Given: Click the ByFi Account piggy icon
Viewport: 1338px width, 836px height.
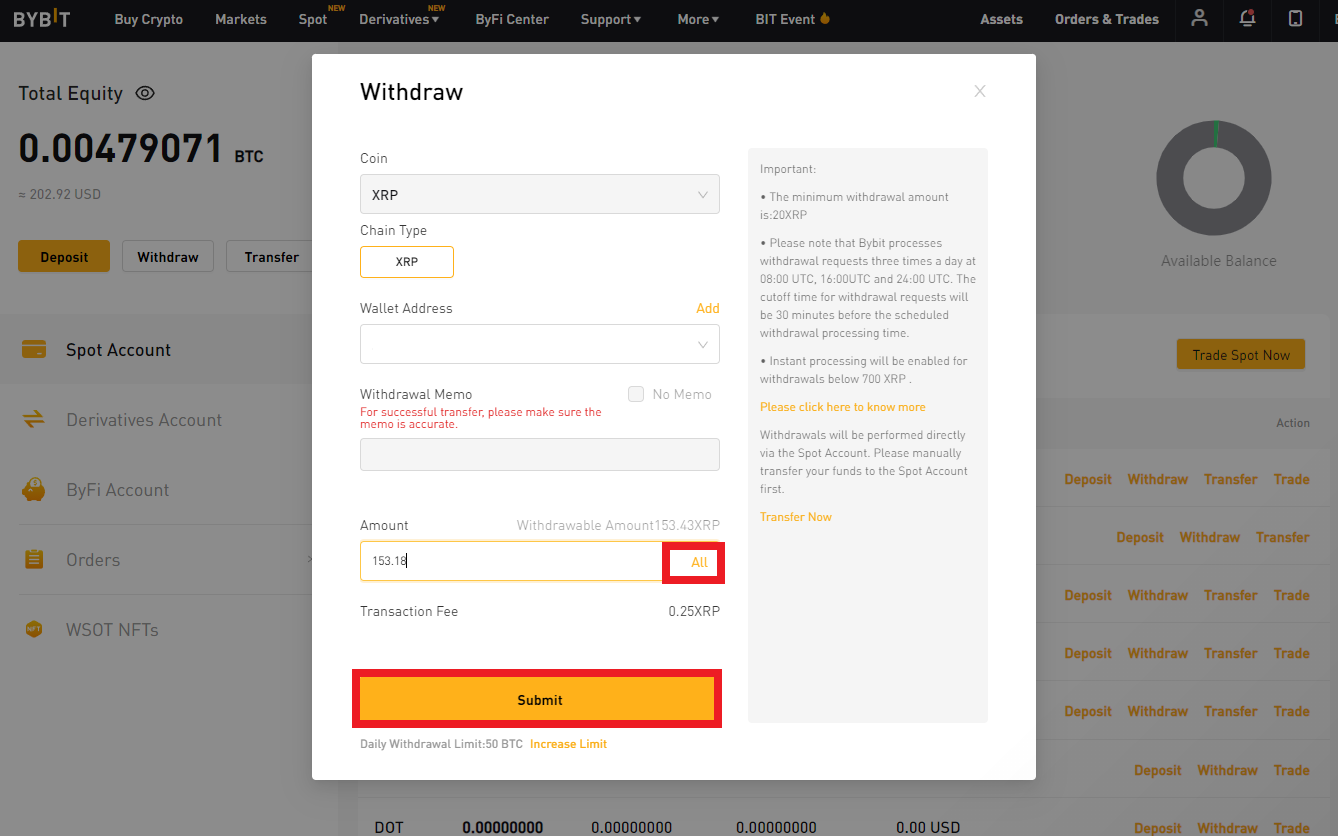Looking at the screenshot, I should 34,490.
